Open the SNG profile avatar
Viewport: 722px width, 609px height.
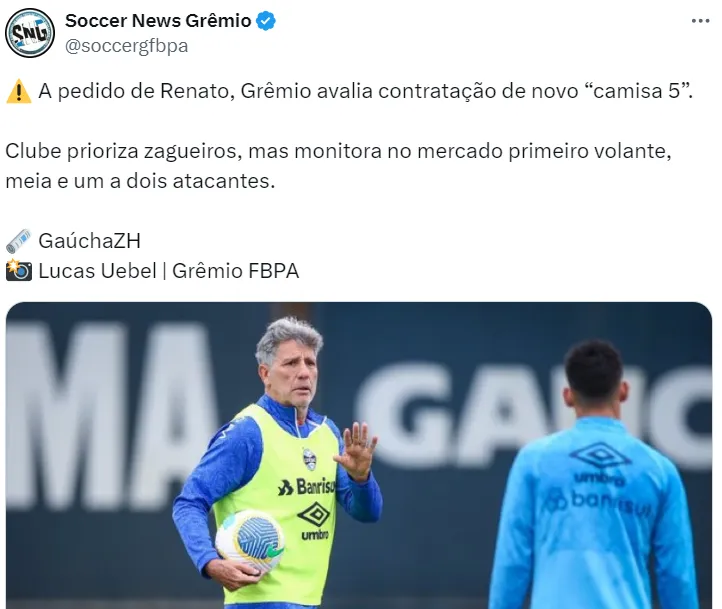click(x=30, y=33)
